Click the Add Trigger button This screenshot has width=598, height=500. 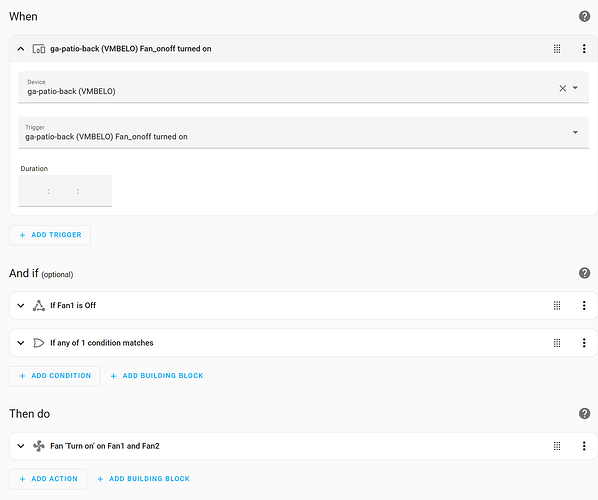50,235
